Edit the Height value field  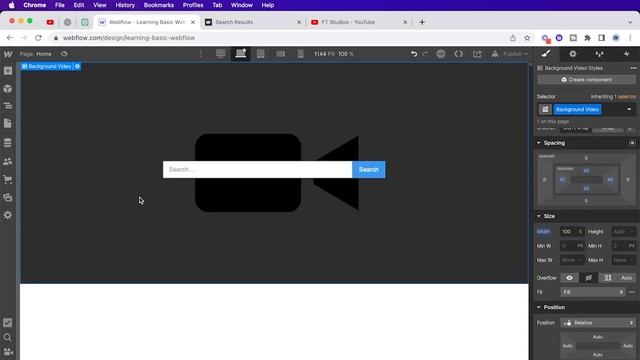tap(624, 231)
